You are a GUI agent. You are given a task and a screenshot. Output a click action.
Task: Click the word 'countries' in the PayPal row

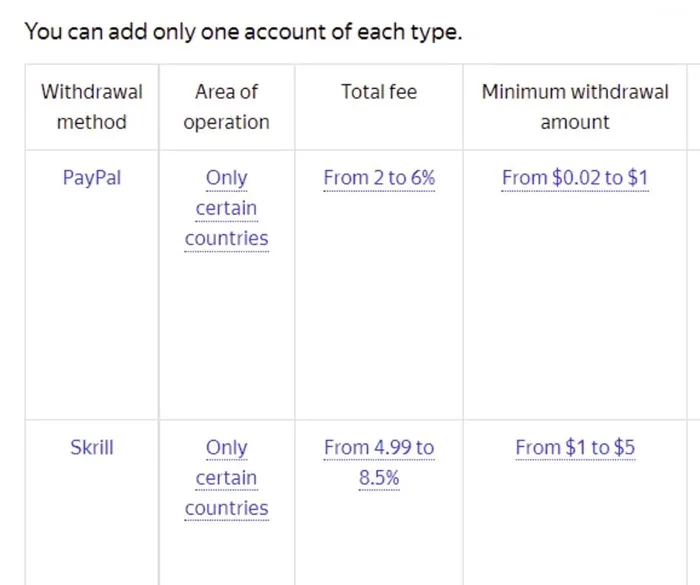coord(226,239)
